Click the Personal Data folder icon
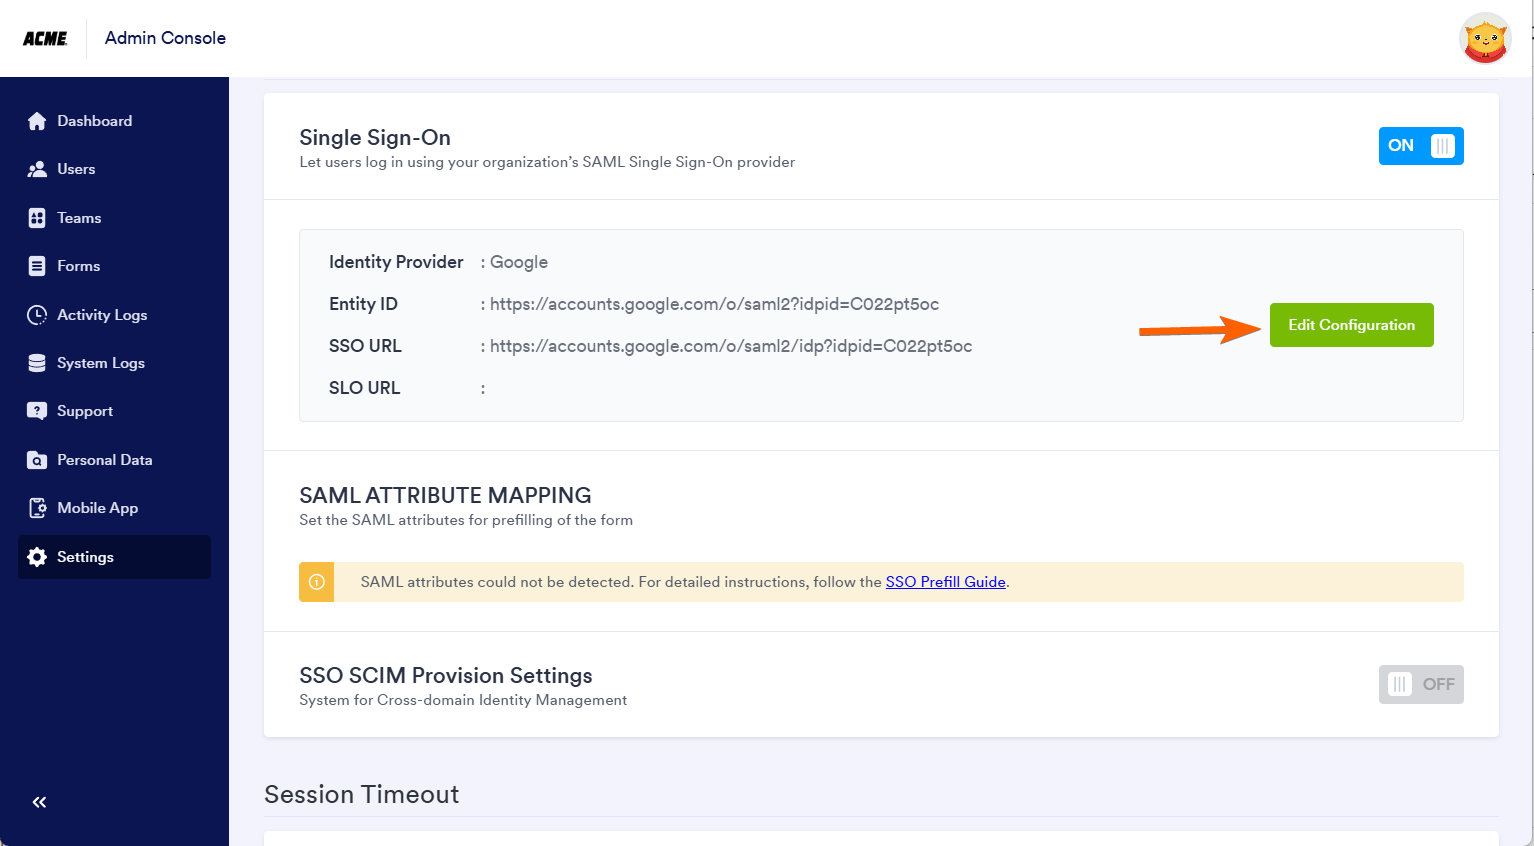Image resolution: width=1534 pixels, height=846 pixels. (x=37, y=460)
